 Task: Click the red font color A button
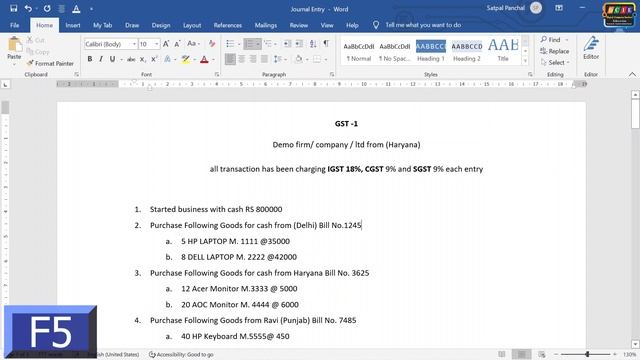pyautogui.click(x=204, y=60)
